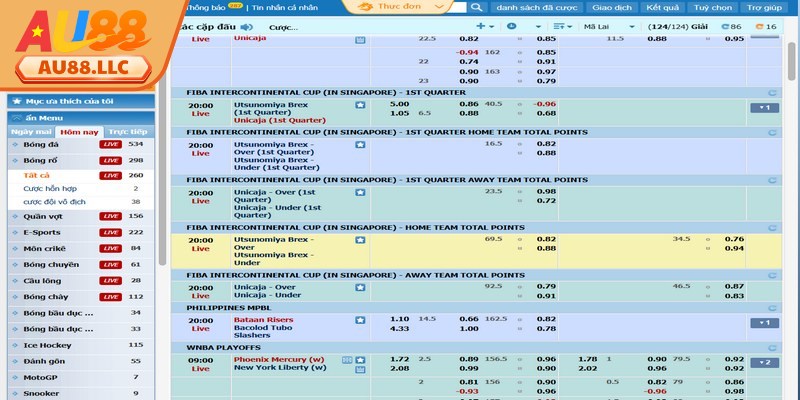The height and width of the screenshot is (400, 800).
Task: Refresh the PHILIPPINES MPBL section
Action: (772, 308)
